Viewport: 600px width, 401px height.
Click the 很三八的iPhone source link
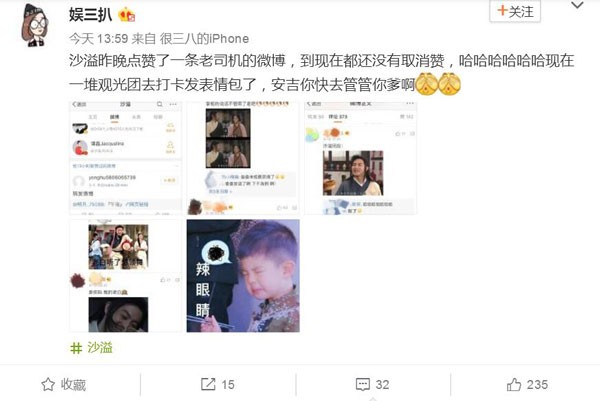pos(204,38)
